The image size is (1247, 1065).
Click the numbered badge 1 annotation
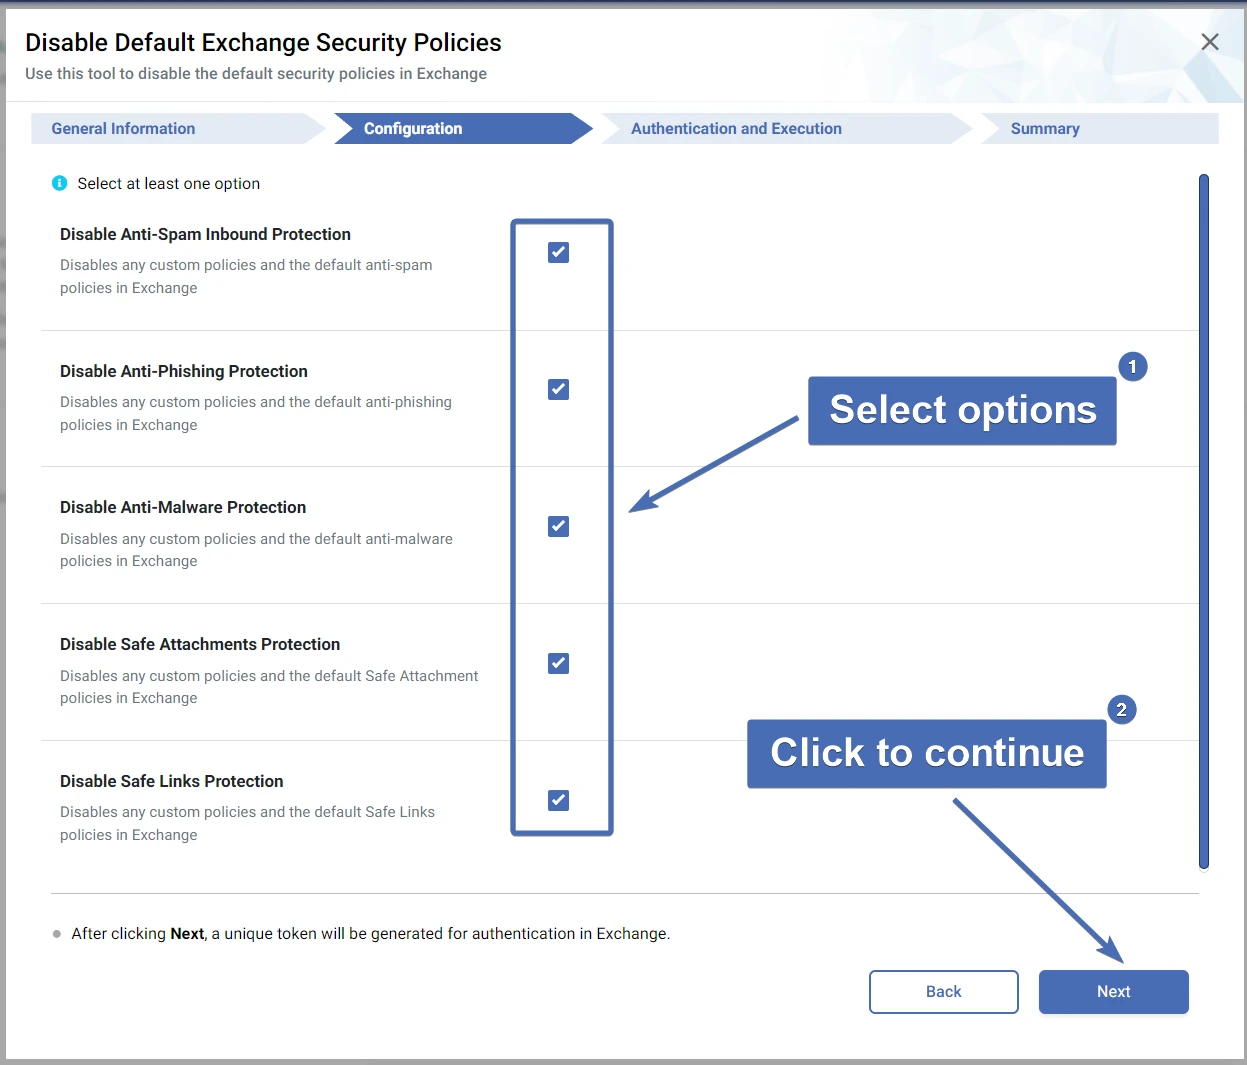(x=1132, y=367)
